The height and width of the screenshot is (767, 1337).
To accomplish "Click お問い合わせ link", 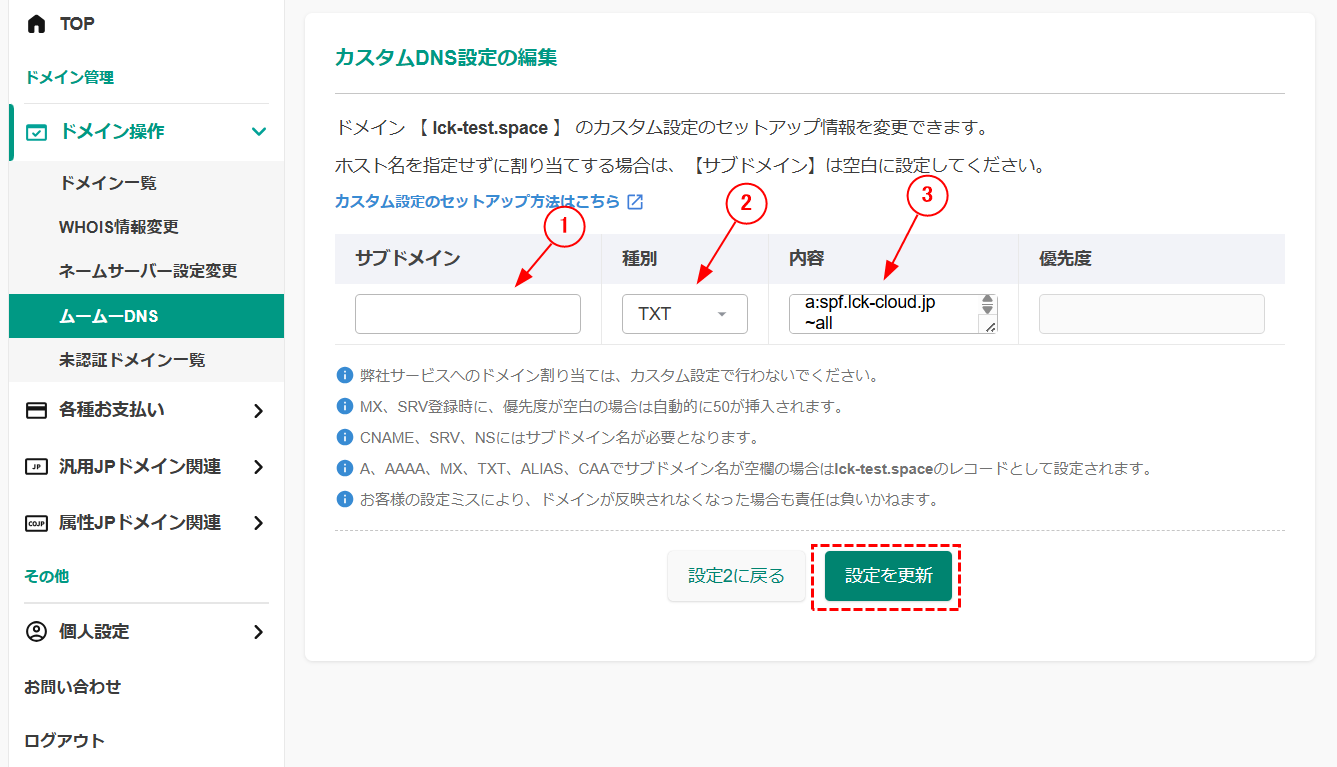I will pyautogui.click(x=73, y=687).
